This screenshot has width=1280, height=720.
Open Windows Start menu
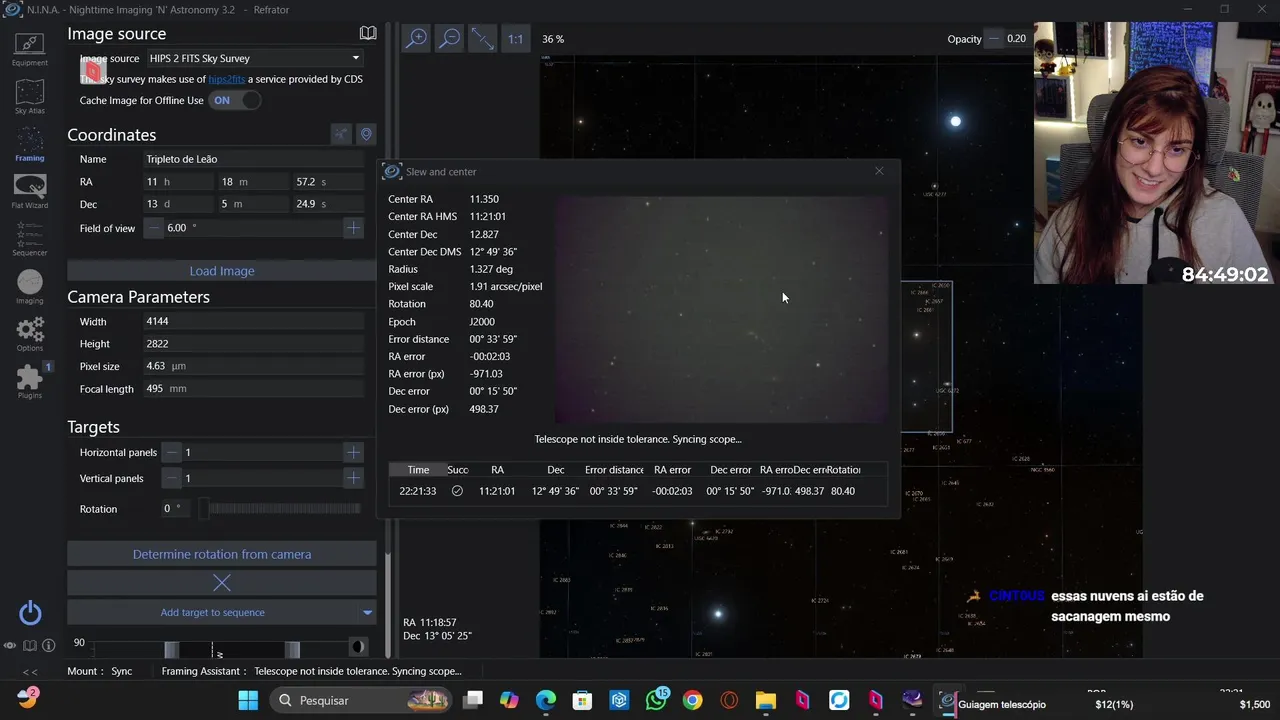(248, 700)
